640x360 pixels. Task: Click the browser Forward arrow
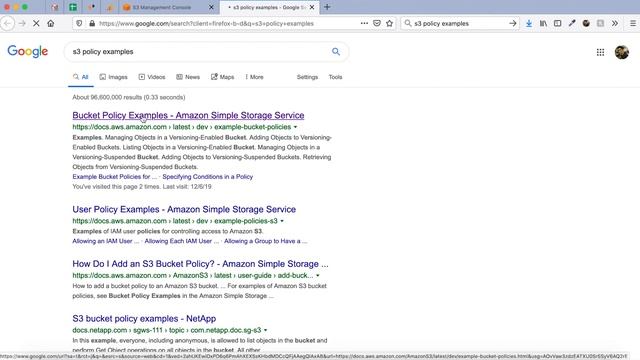click(22, 23)
